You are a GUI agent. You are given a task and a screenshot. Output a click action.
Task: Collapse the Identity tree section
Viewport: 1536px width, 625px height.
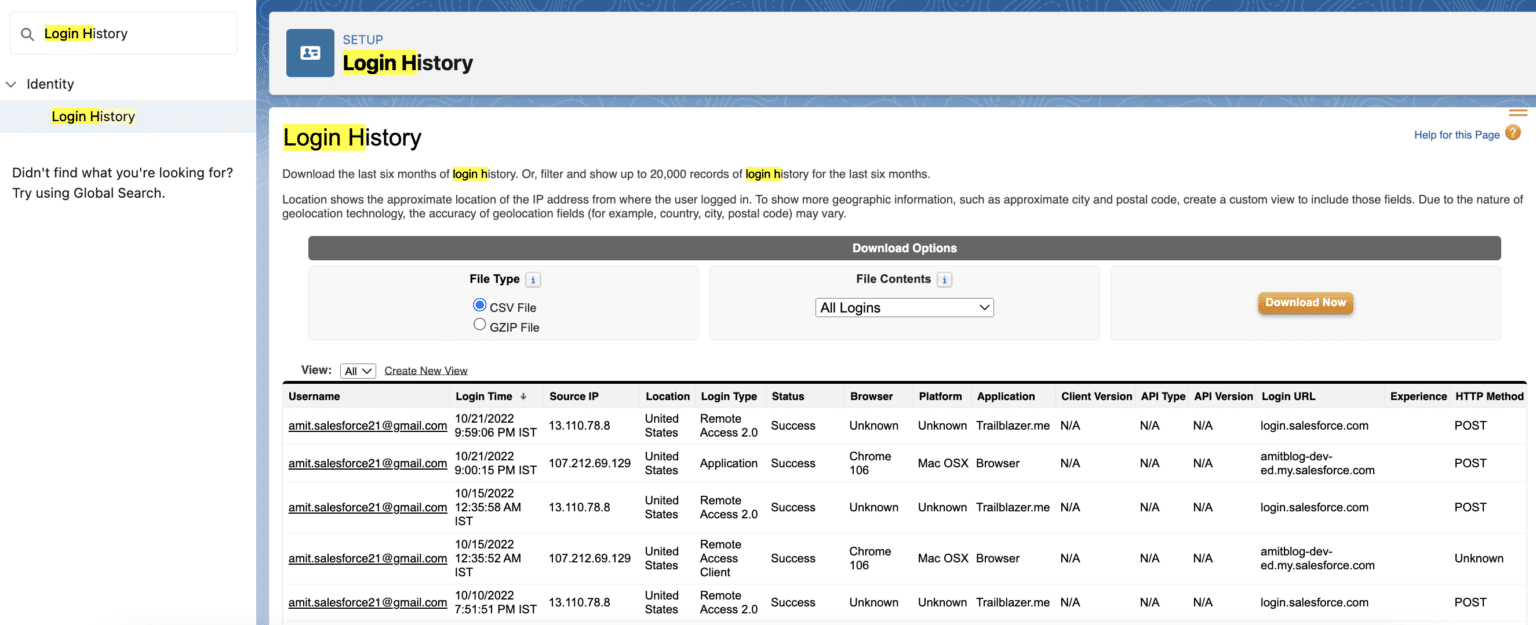[11, 85]
